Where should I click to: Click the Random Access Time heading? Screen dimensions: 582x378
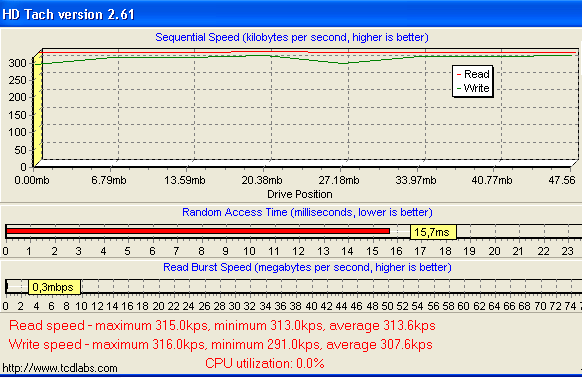click(307, 212)
